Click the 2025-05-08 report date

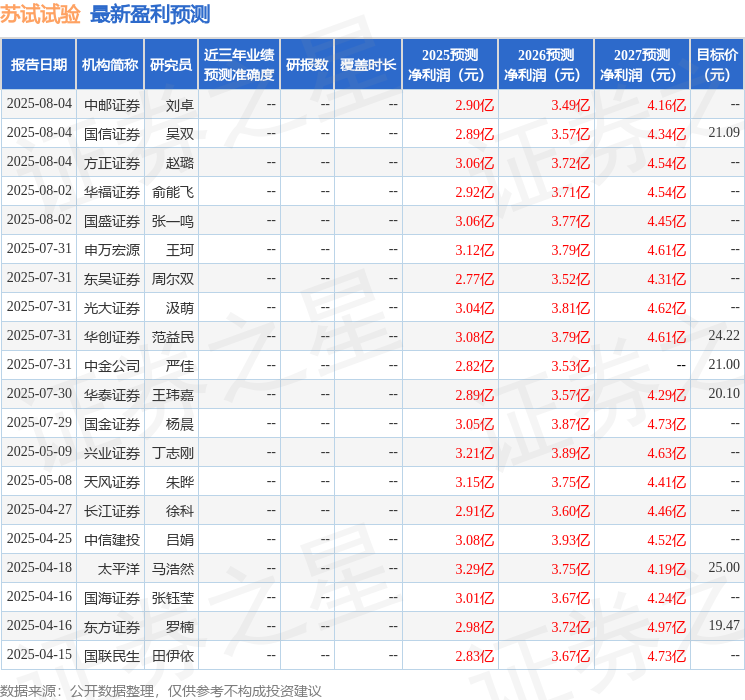39,480
